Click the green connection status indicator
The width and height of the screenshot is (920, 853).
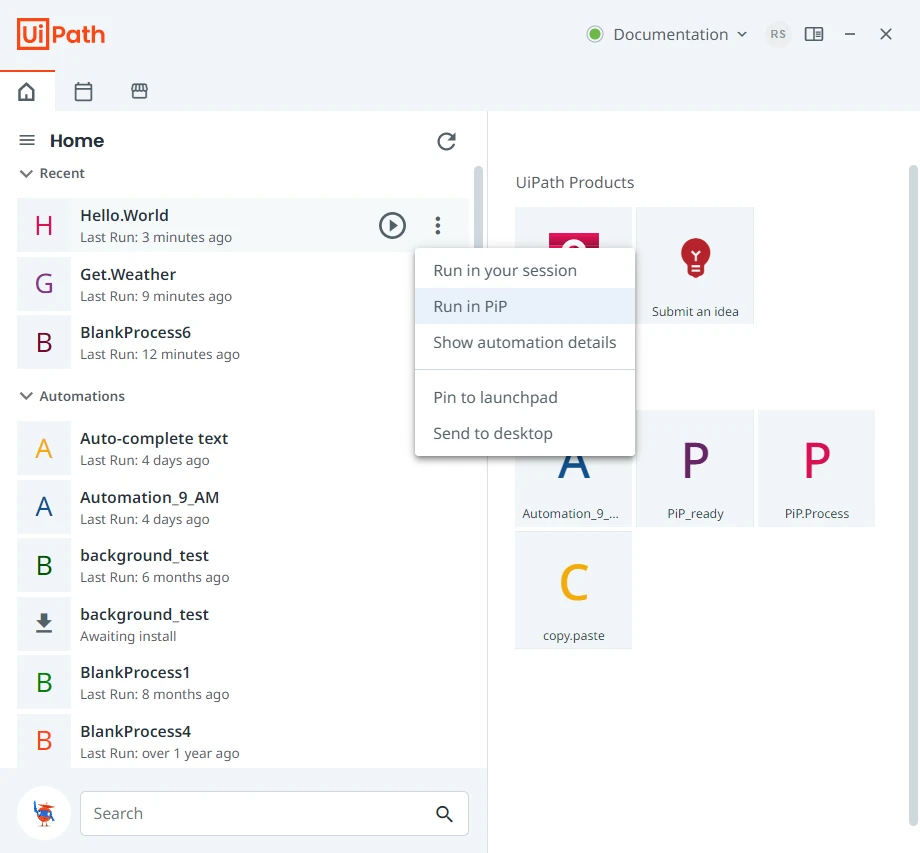[595, 35]
